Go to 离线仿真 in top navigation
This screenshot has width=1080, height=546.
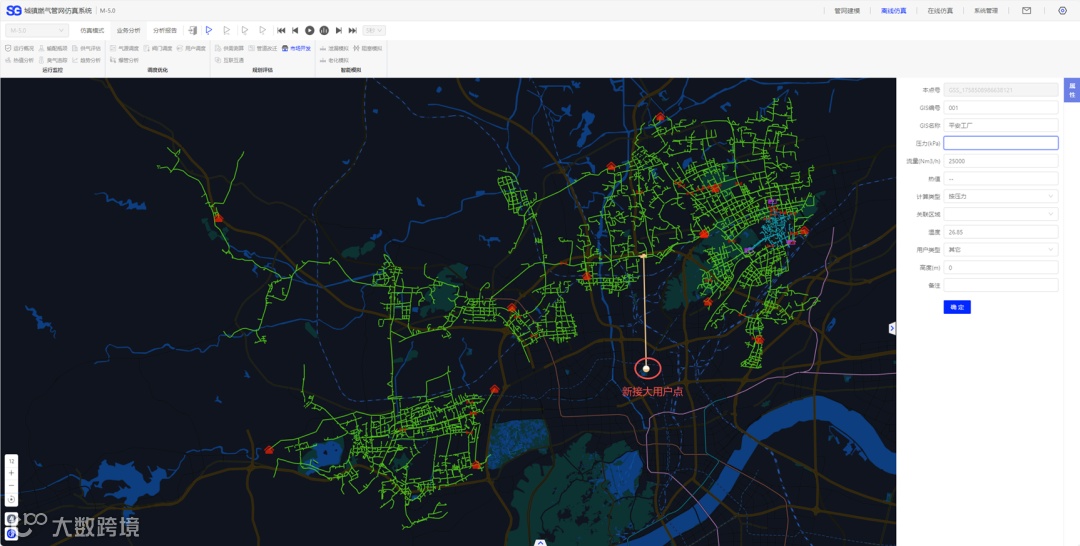[893, 10]
